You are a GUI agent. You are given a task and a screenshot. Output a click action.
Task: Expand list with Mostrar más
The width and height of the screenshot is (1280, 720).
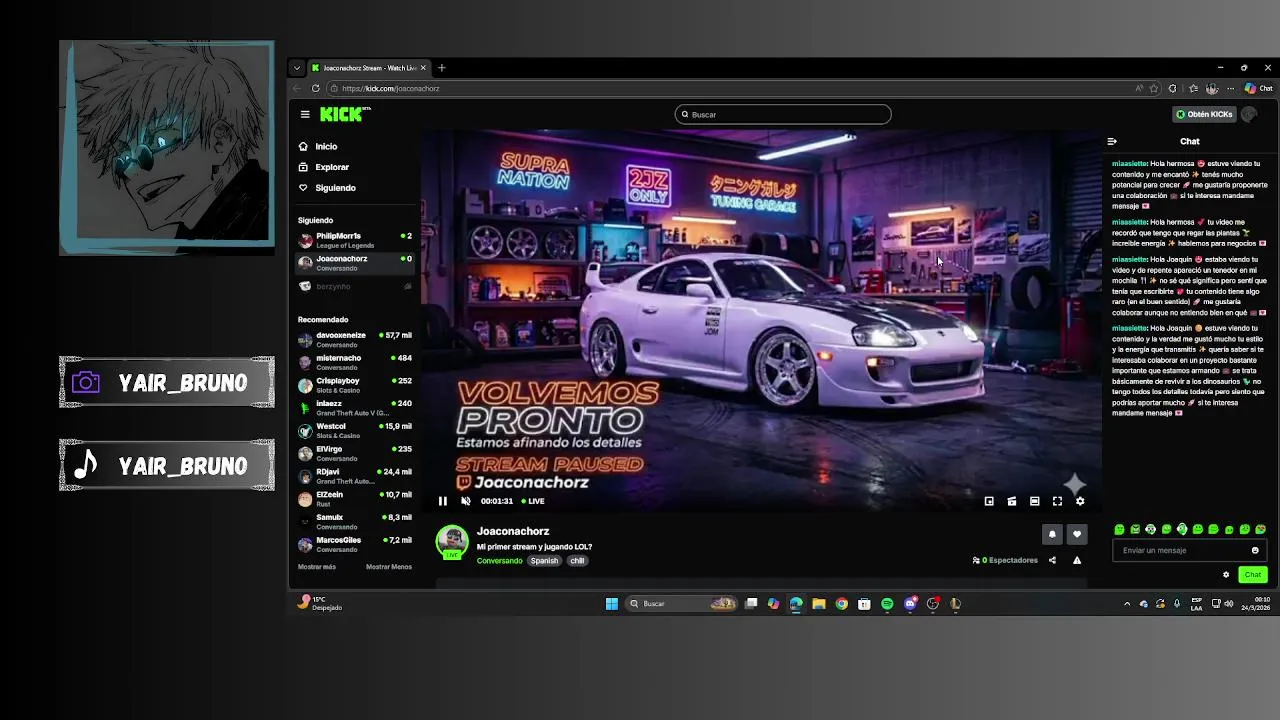(317, 567)
